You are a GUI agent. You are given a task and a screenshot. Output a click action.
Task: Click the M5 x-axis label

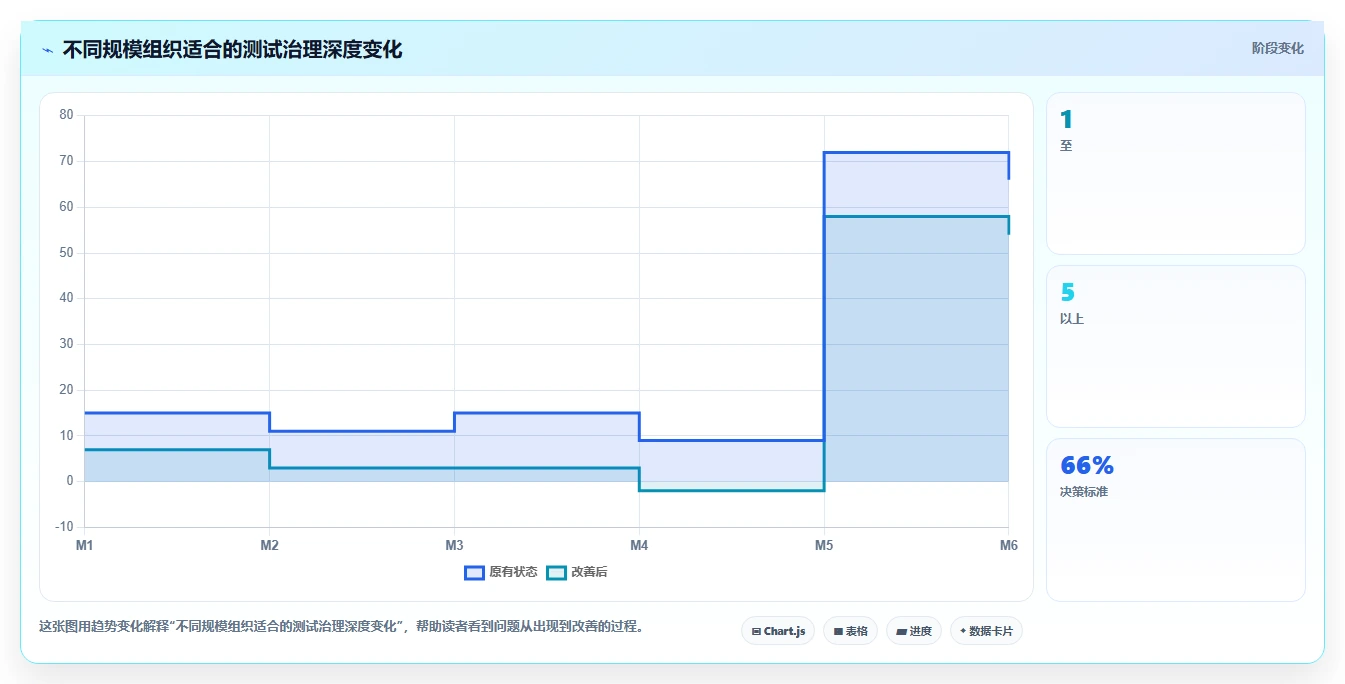(824, 545)
